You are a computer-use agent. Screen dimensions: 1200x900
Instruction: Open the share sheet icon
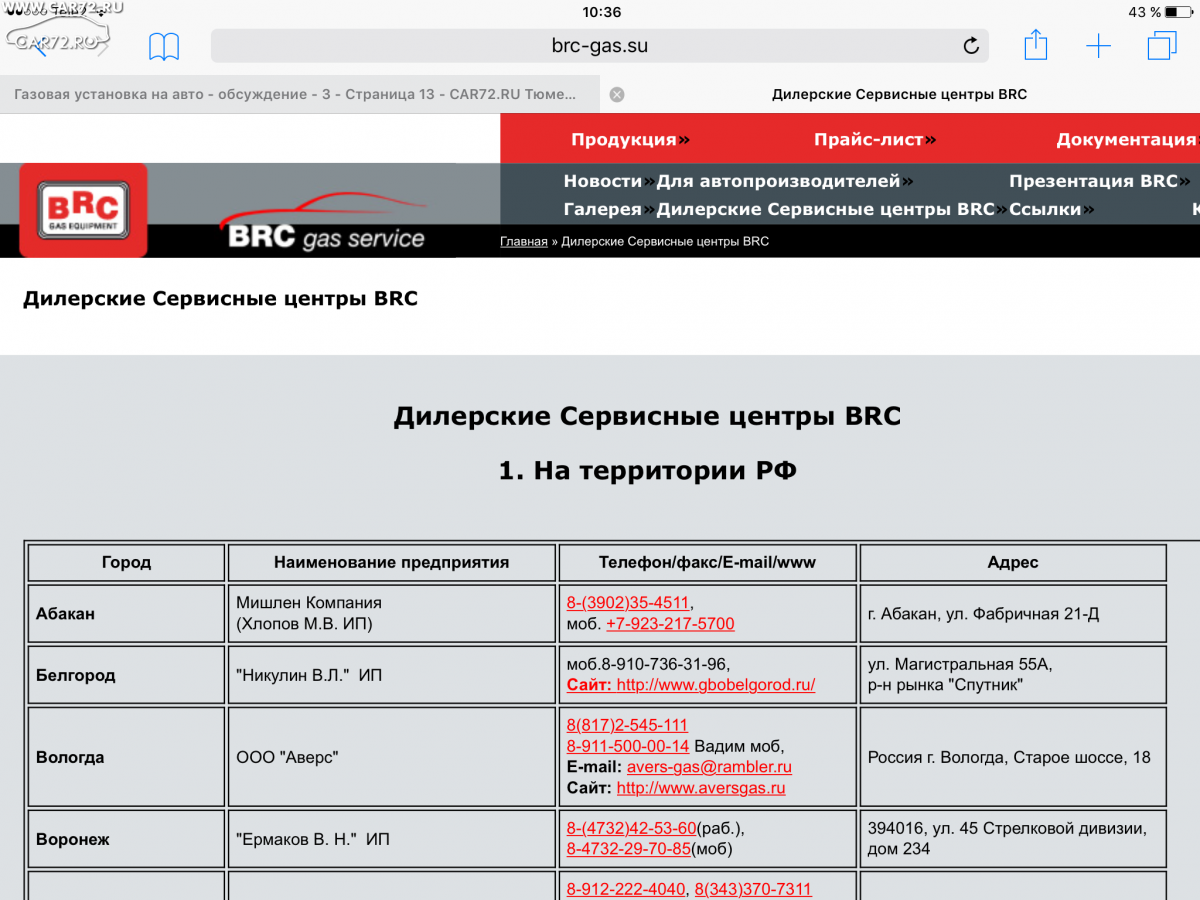pos(1036,45)
